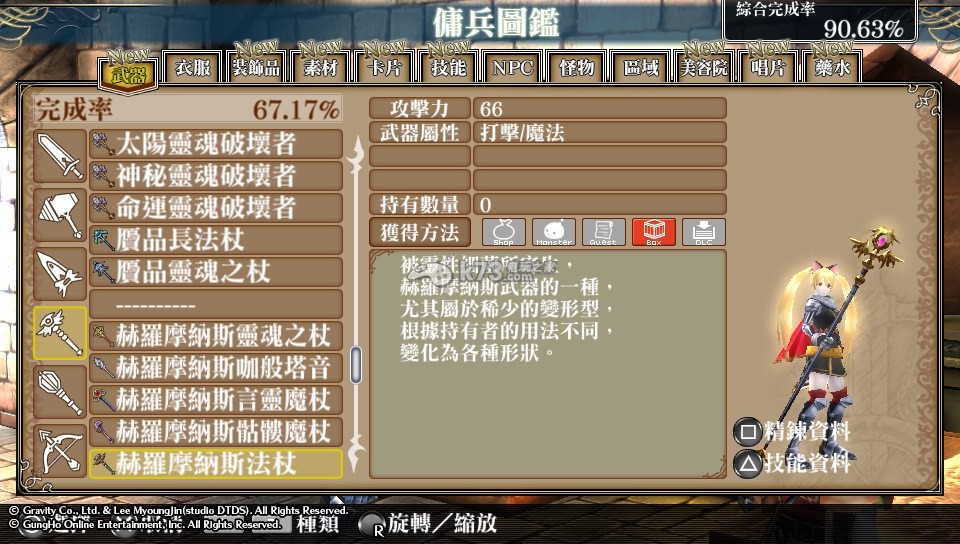
Task: Select the hammer weapon category icon
Action: 59,215
